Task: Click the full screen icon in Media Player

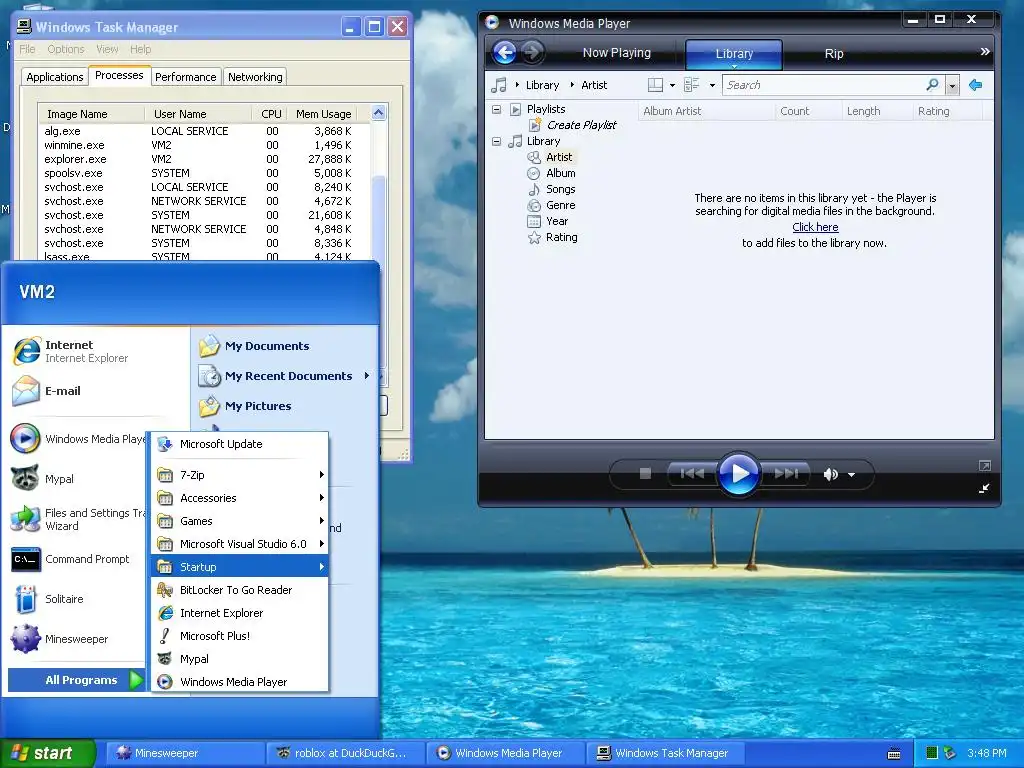Action: click(x=985, y=466)
